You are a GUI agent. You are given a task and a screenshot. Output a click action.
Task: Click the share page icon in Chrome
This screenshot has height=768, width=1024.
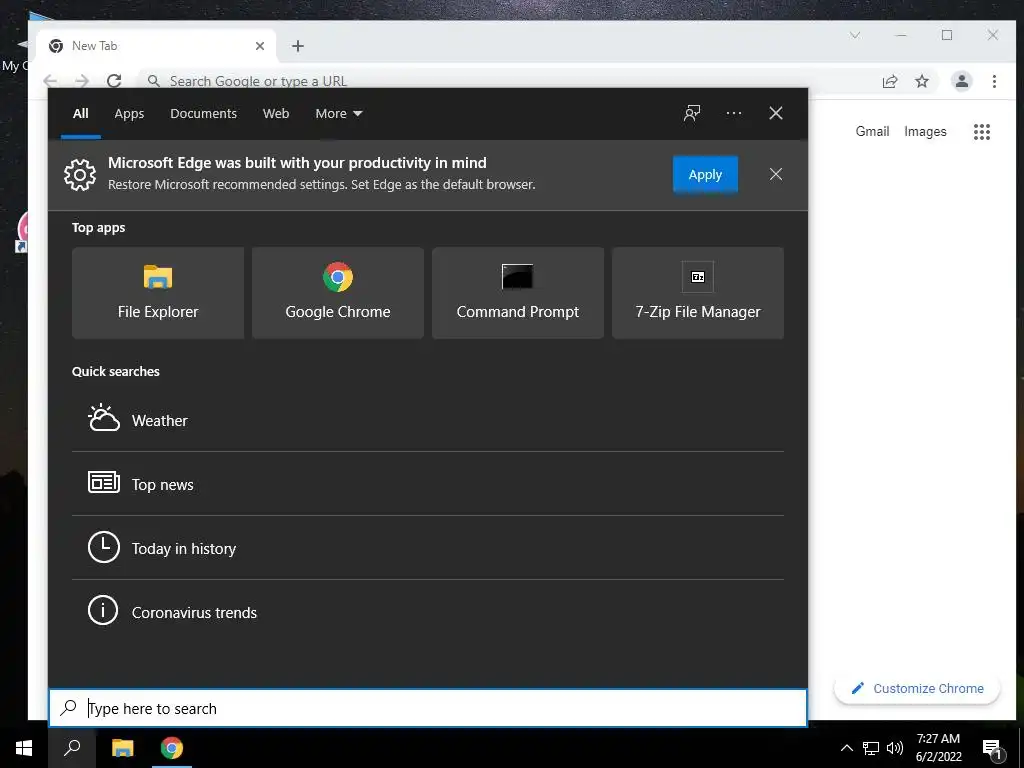[x=889, y=81]
